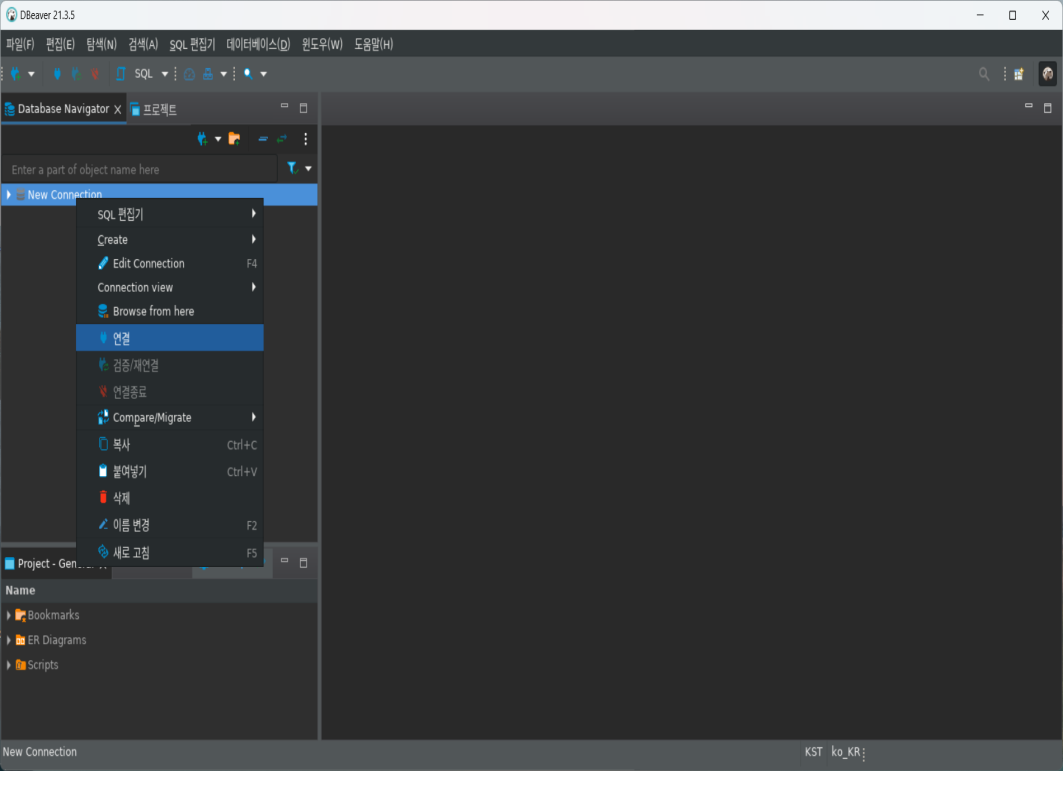
Task: Toggle Link with Editor arrows icon in navigator
Action: (x=282, y=139)
